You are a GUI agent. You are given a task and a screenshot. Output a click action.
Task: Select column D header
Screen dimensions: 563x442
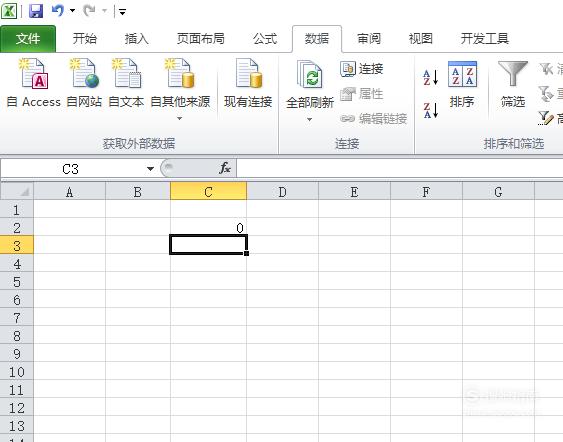(x=283, y=192)
